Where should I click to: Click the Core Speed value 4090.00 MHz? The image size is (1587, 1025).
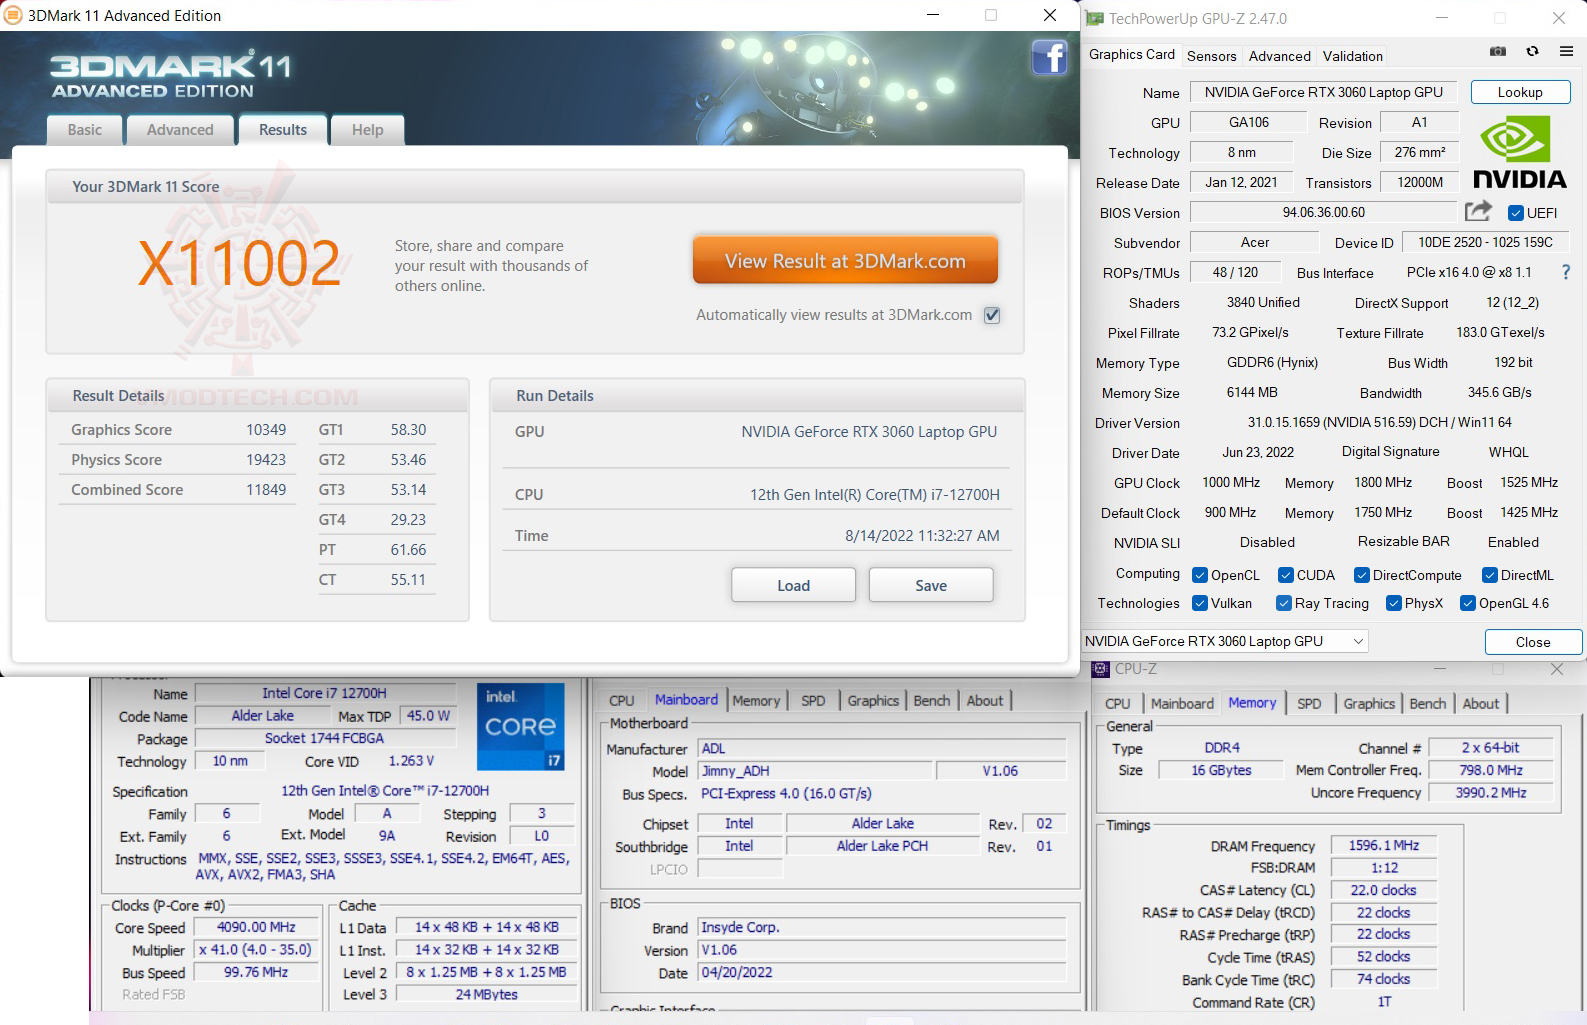(x=256, y=927)
